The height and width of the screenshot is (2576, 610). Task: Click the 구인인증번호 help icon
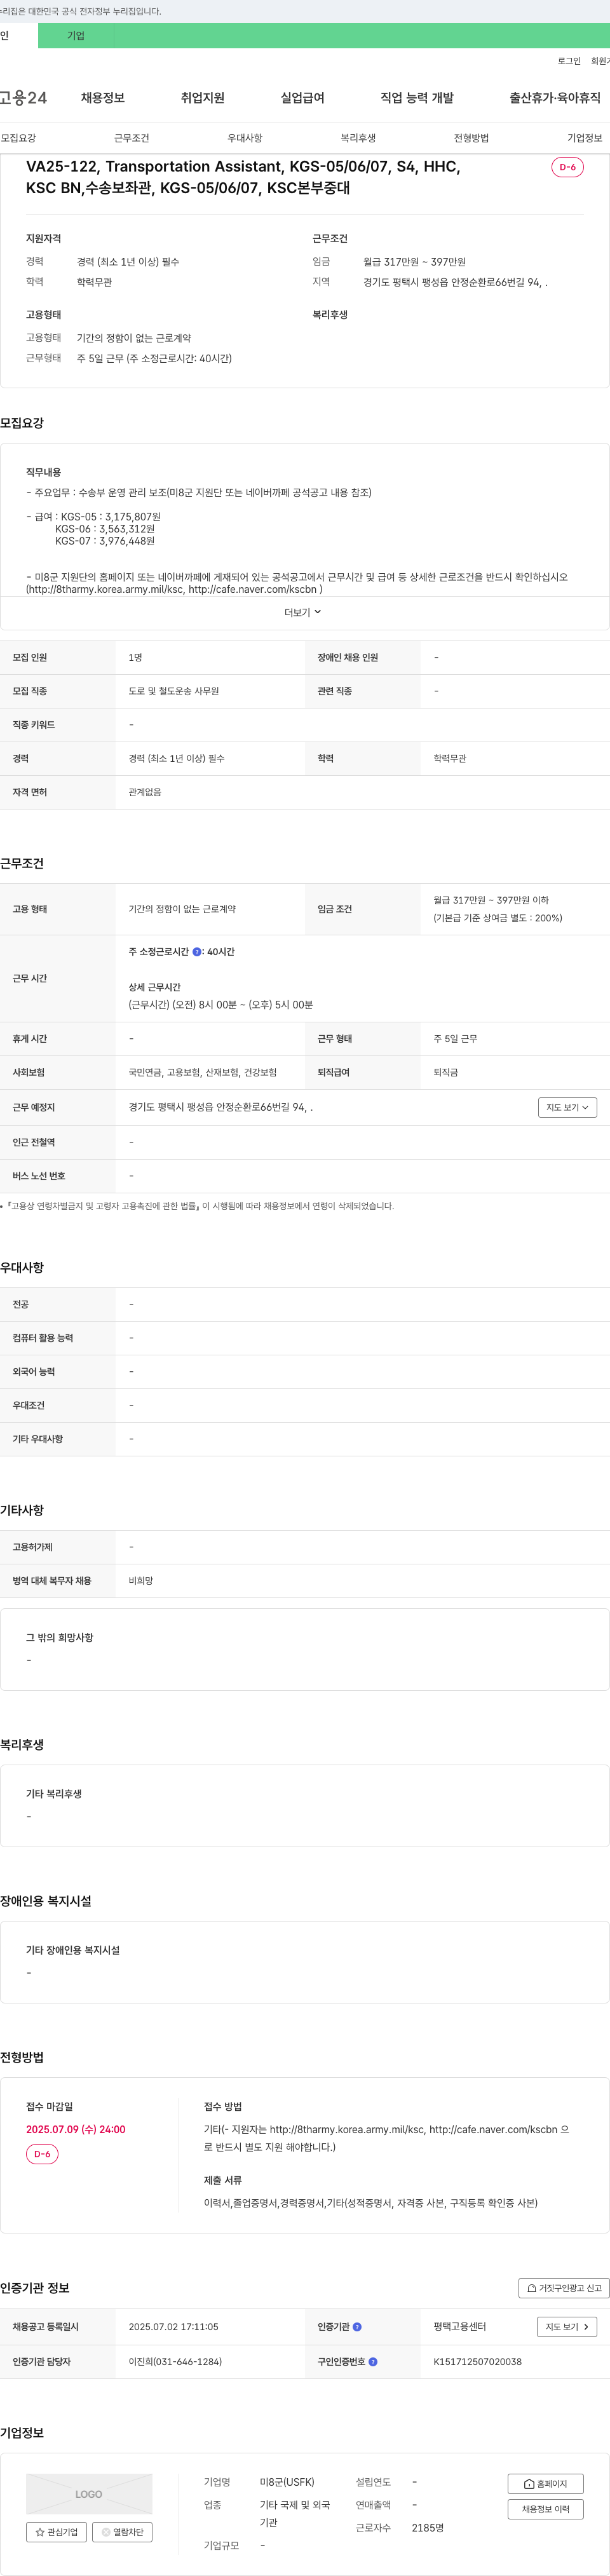pos(373,2362)
